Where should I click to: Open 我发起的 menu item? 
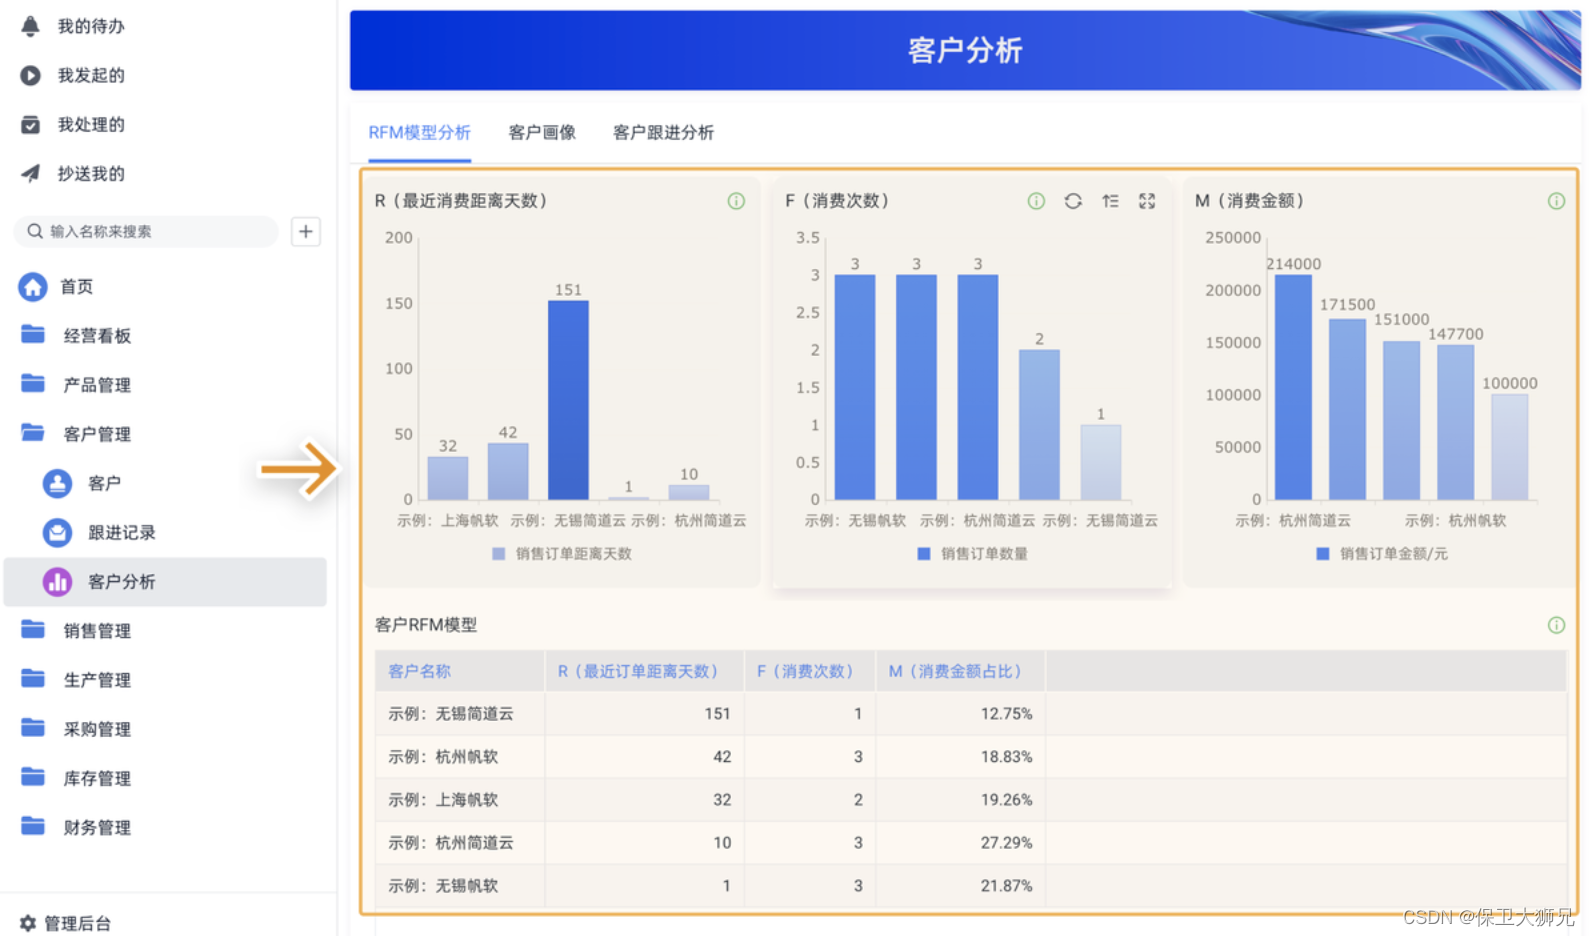(91, 75)
